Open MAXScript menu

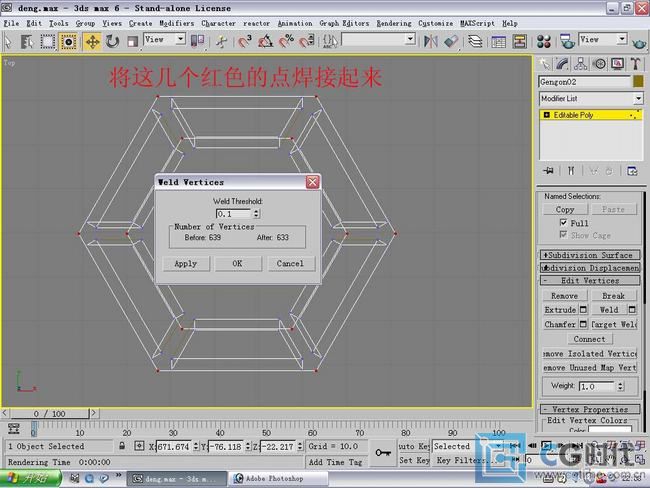(477, 23)
